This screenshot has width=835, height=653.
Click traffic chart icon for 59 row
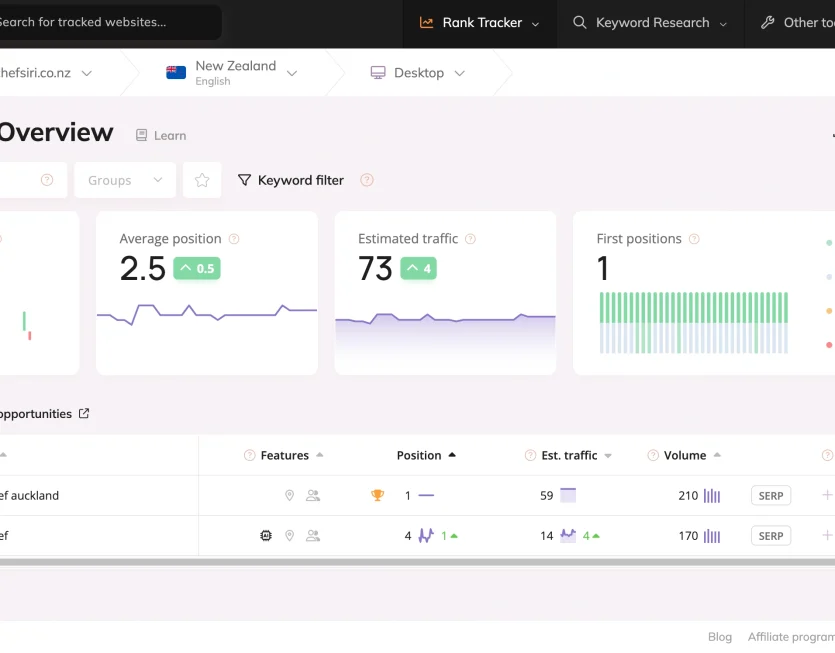point(568,495)
